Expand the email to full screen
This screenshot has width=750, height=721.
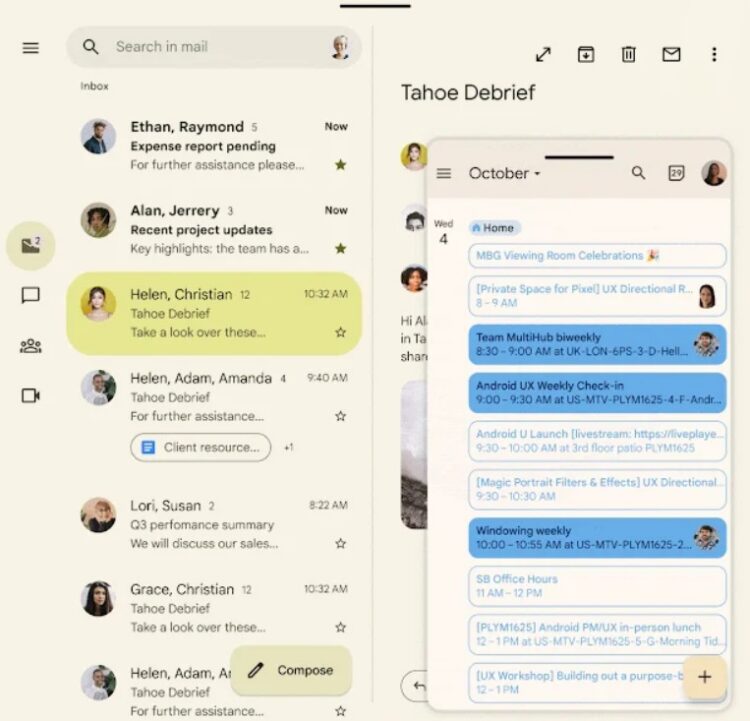tap(543, 55)
